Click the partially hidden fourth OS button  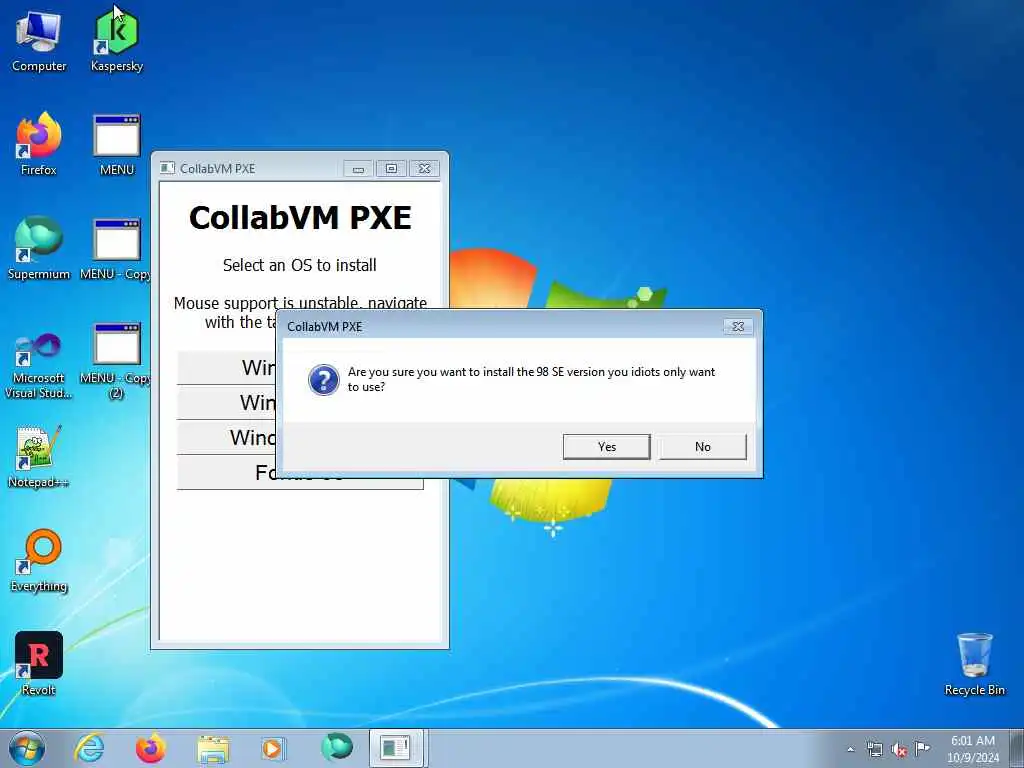(226, 472)
